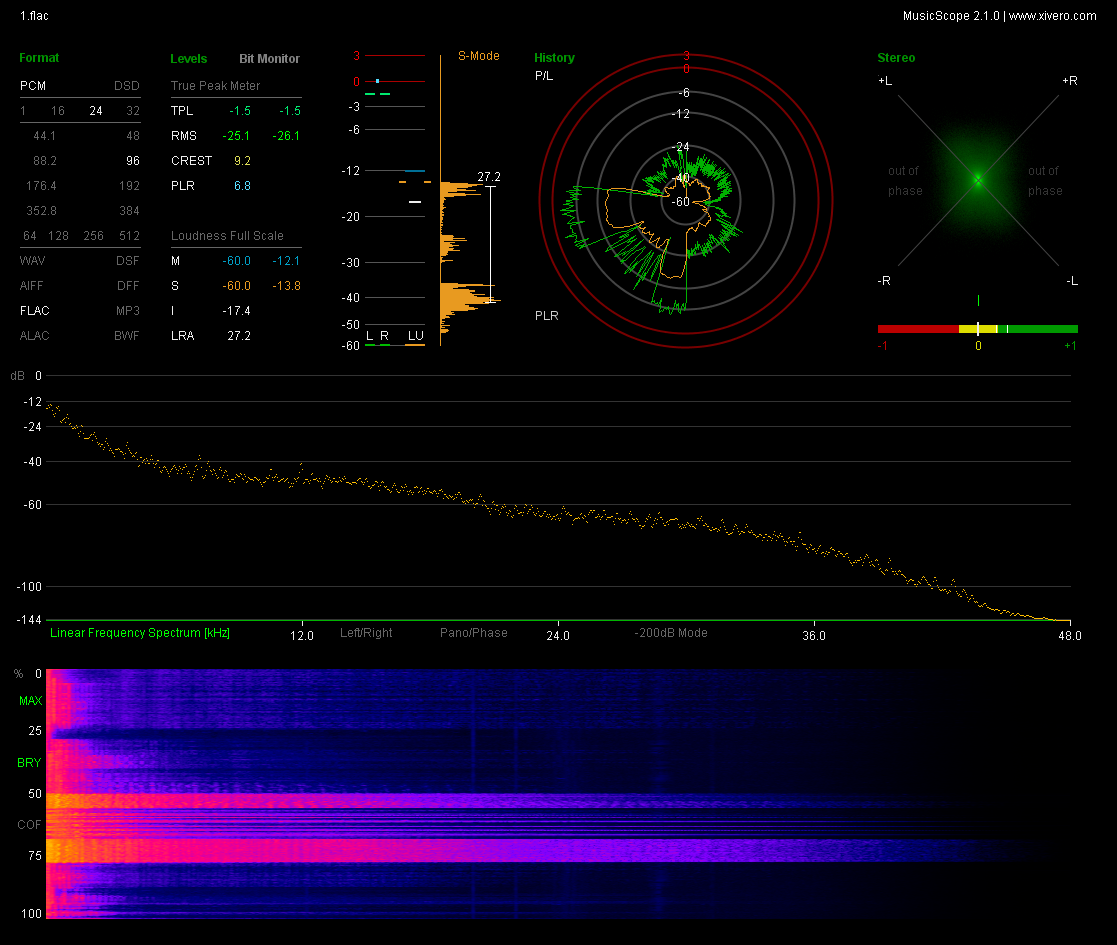Click the P/L label in History
The height and width of the screenshot is (945, 1117).
(544, 76)
